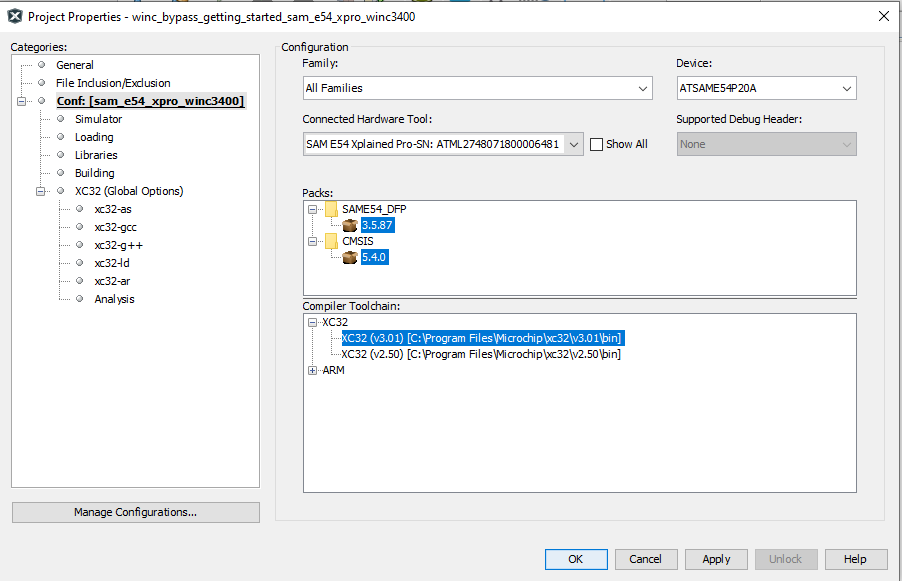The height and width of the screenshot is (581, 902).
Task: Select the xc32-ar category
Action: [113, 281]
